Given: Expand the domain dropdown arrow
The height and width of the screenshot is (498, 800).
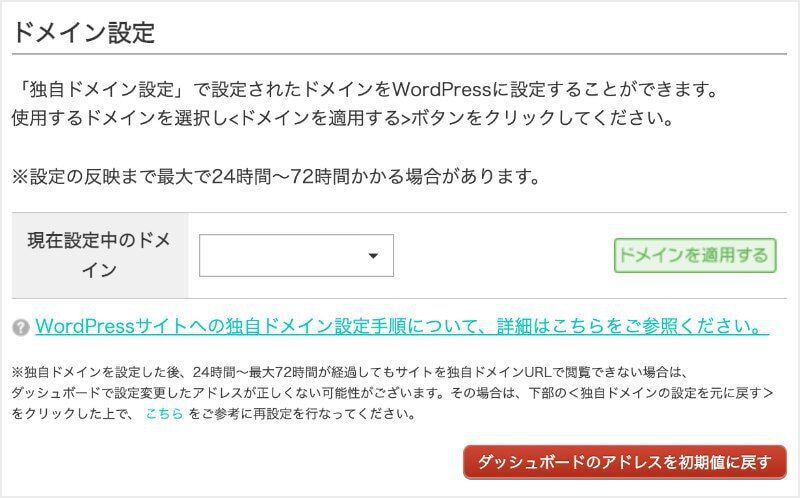Looking at the screenshot, I should pyautogui.click(x=373, y=256).
